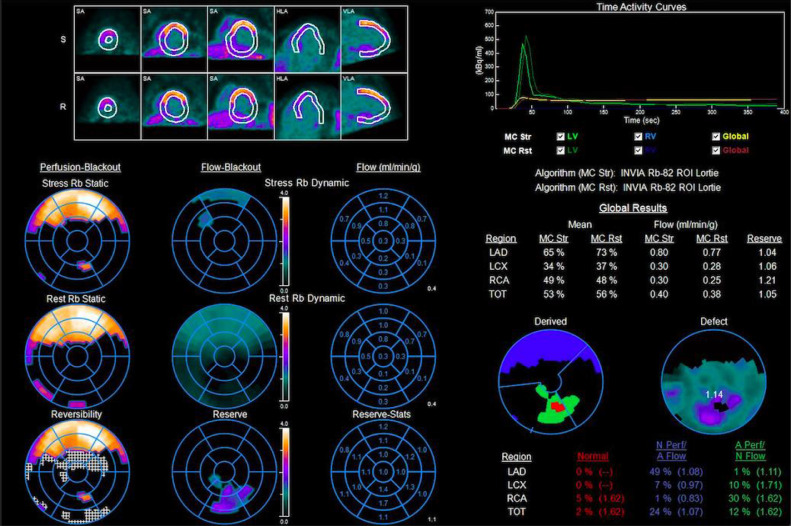Toggle the MC Str Global checkbox
The height and width of the screenshot is (526, 791).
pyautogui.click(x=716, y=137)
